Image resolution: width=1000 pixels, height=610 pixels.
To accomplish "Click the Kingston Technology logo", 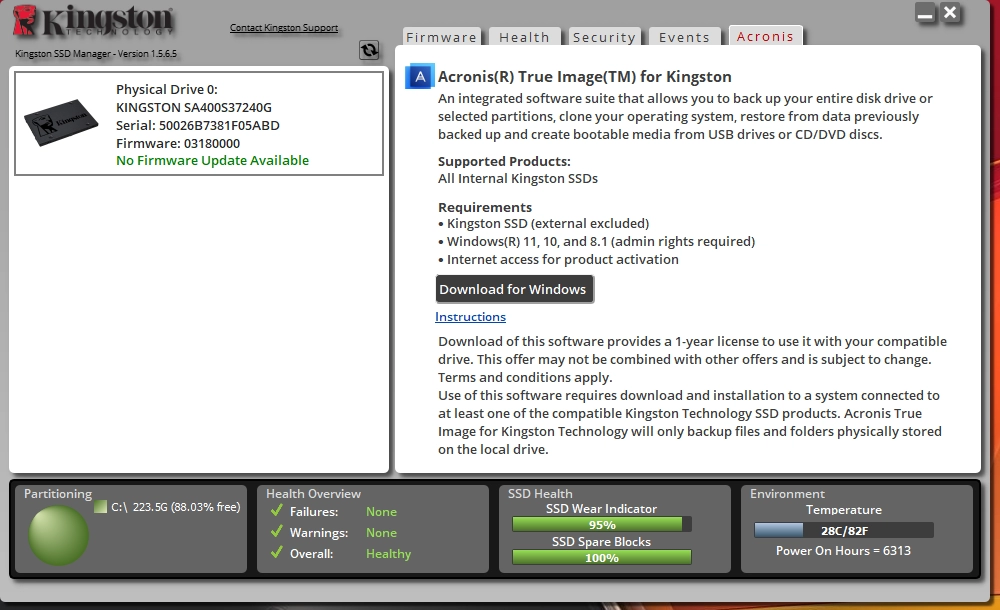I will [94, 20].
